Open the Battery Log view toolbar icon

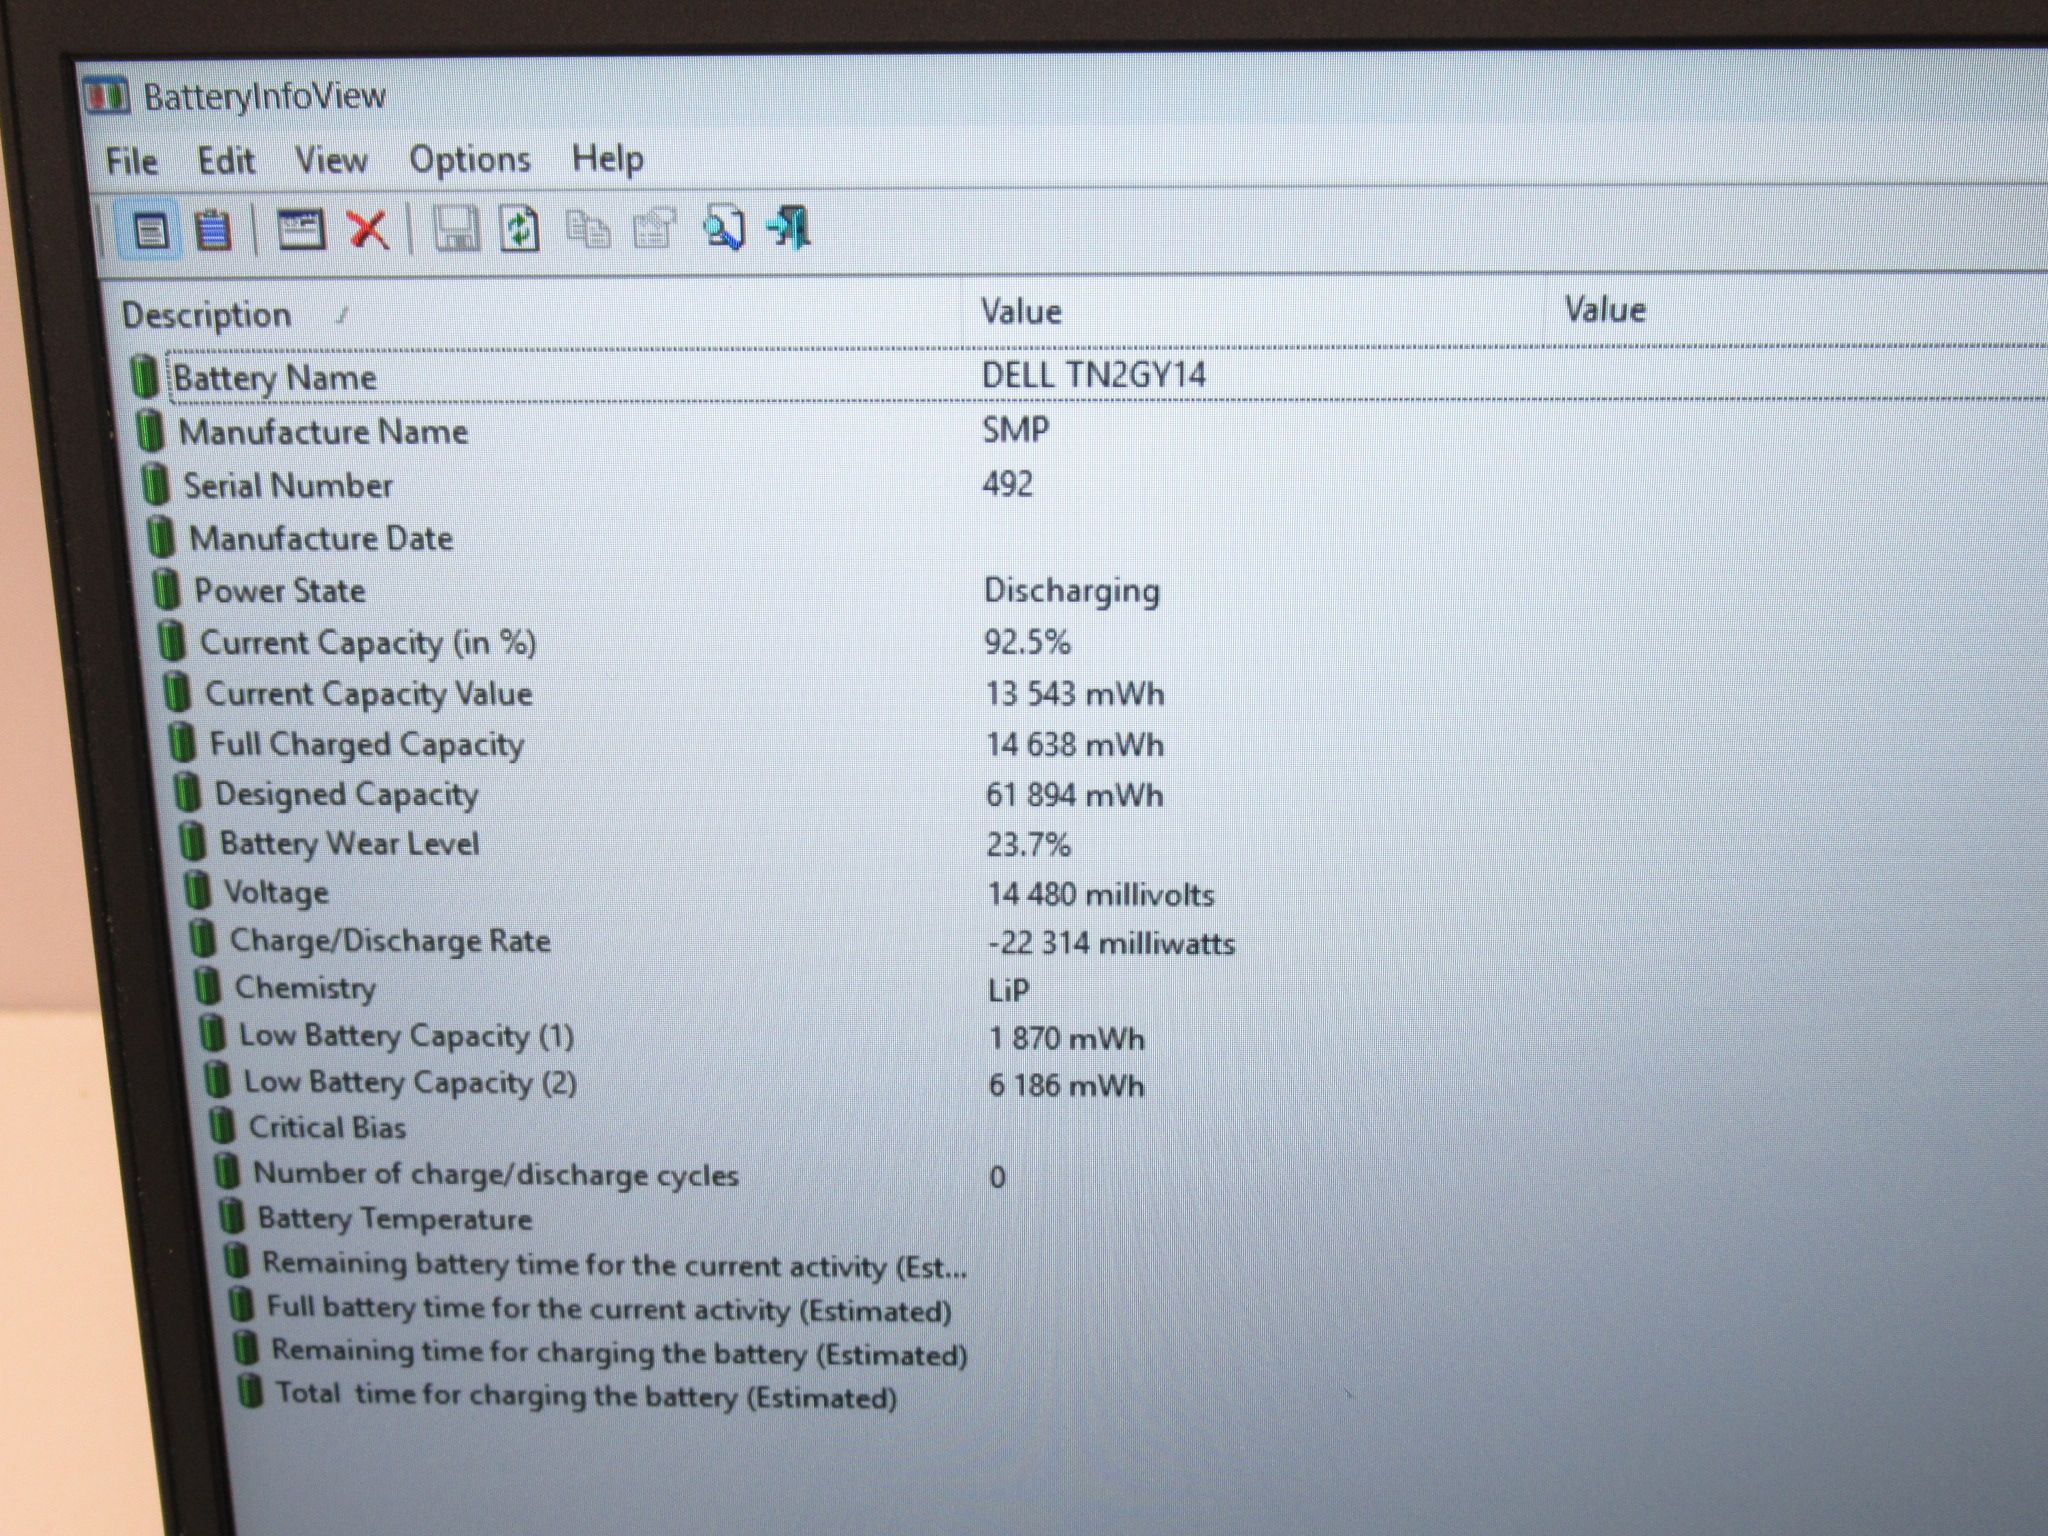212,231
